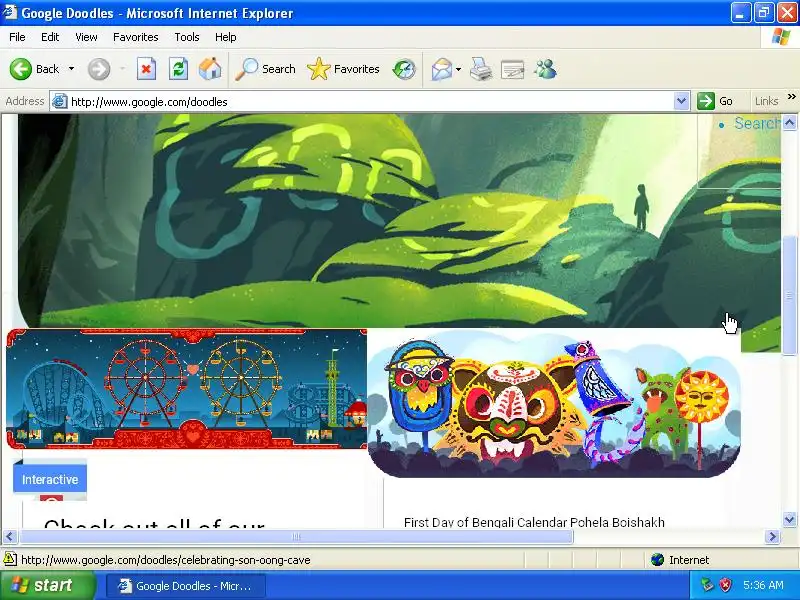Open the Search link on the page

757,123
